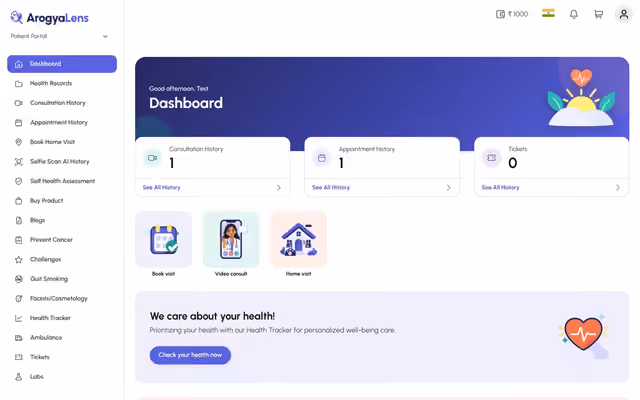Click the Challenges label in sidebar
Image resolution: width=640 pixels, height=400 pixels.
click(x=45, y=260)
